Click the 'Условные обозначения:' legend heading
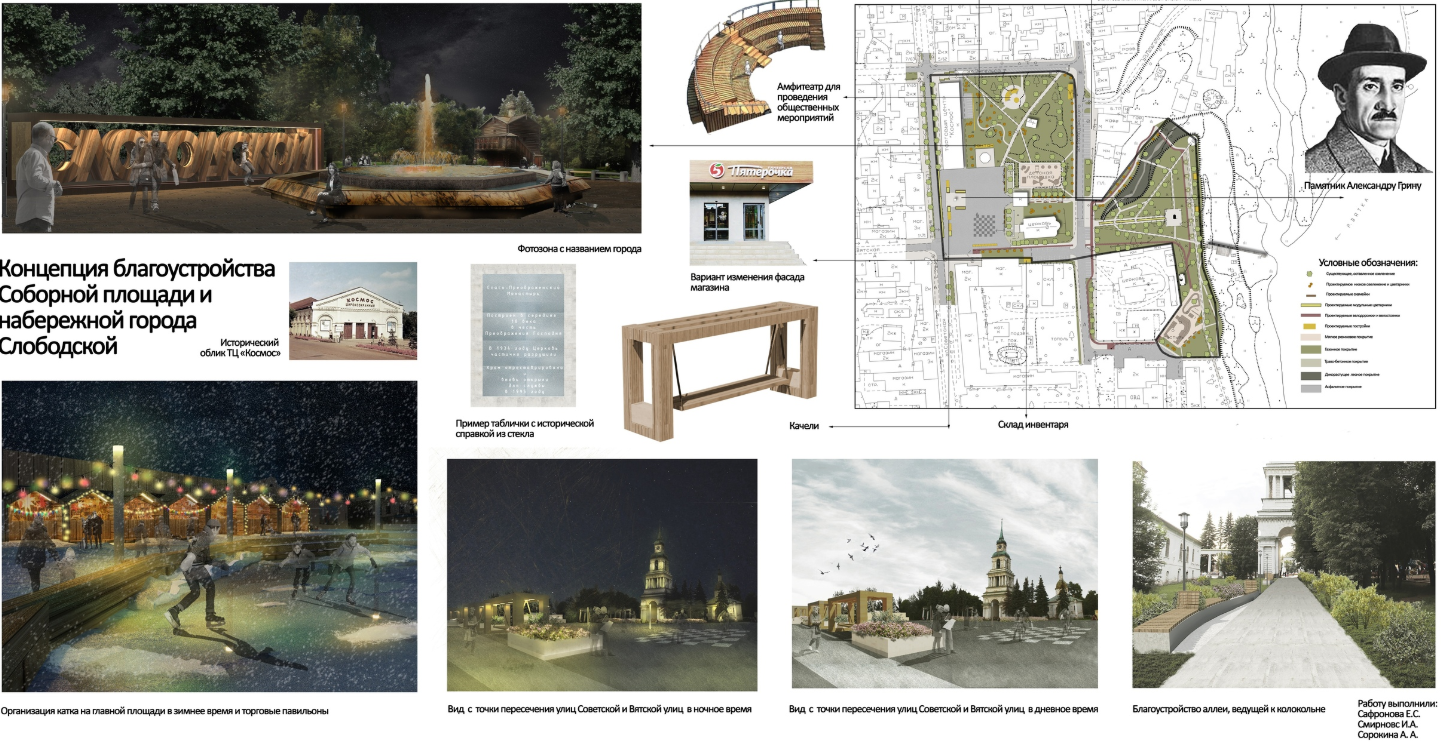Image resolution: width=1441 pixels, height=751 pixels. 1368,263
